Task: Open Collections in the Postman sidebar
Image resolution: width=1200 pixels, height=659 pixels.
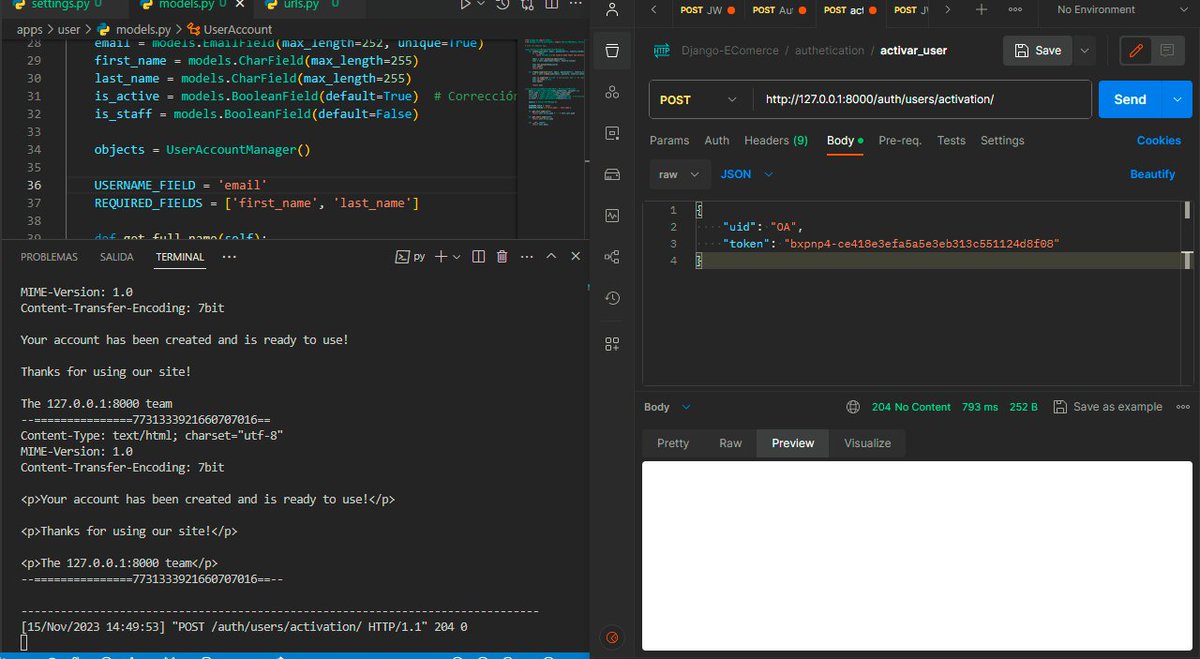Action: 612,50
